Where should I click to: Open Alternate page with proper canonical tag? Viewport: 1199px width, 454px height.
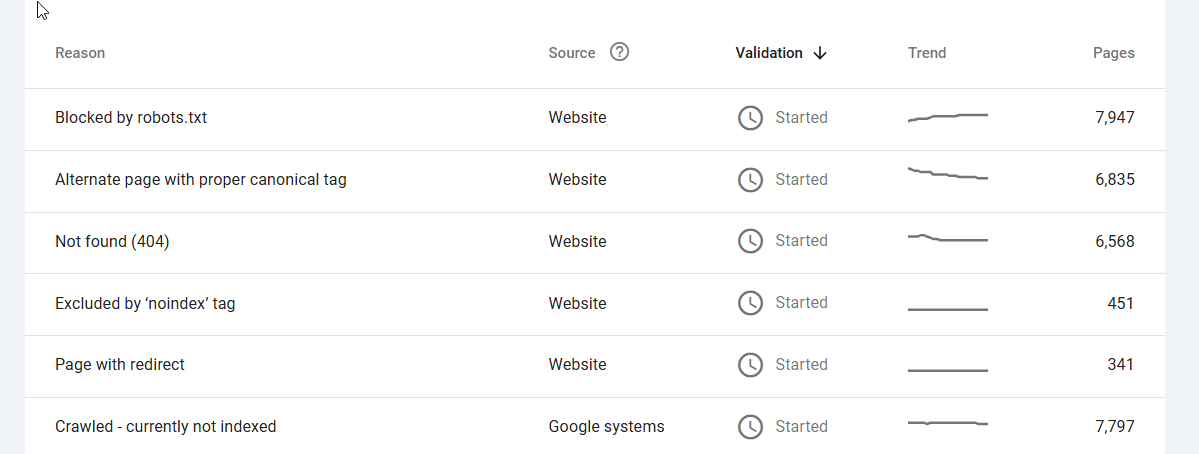point(200,180)
